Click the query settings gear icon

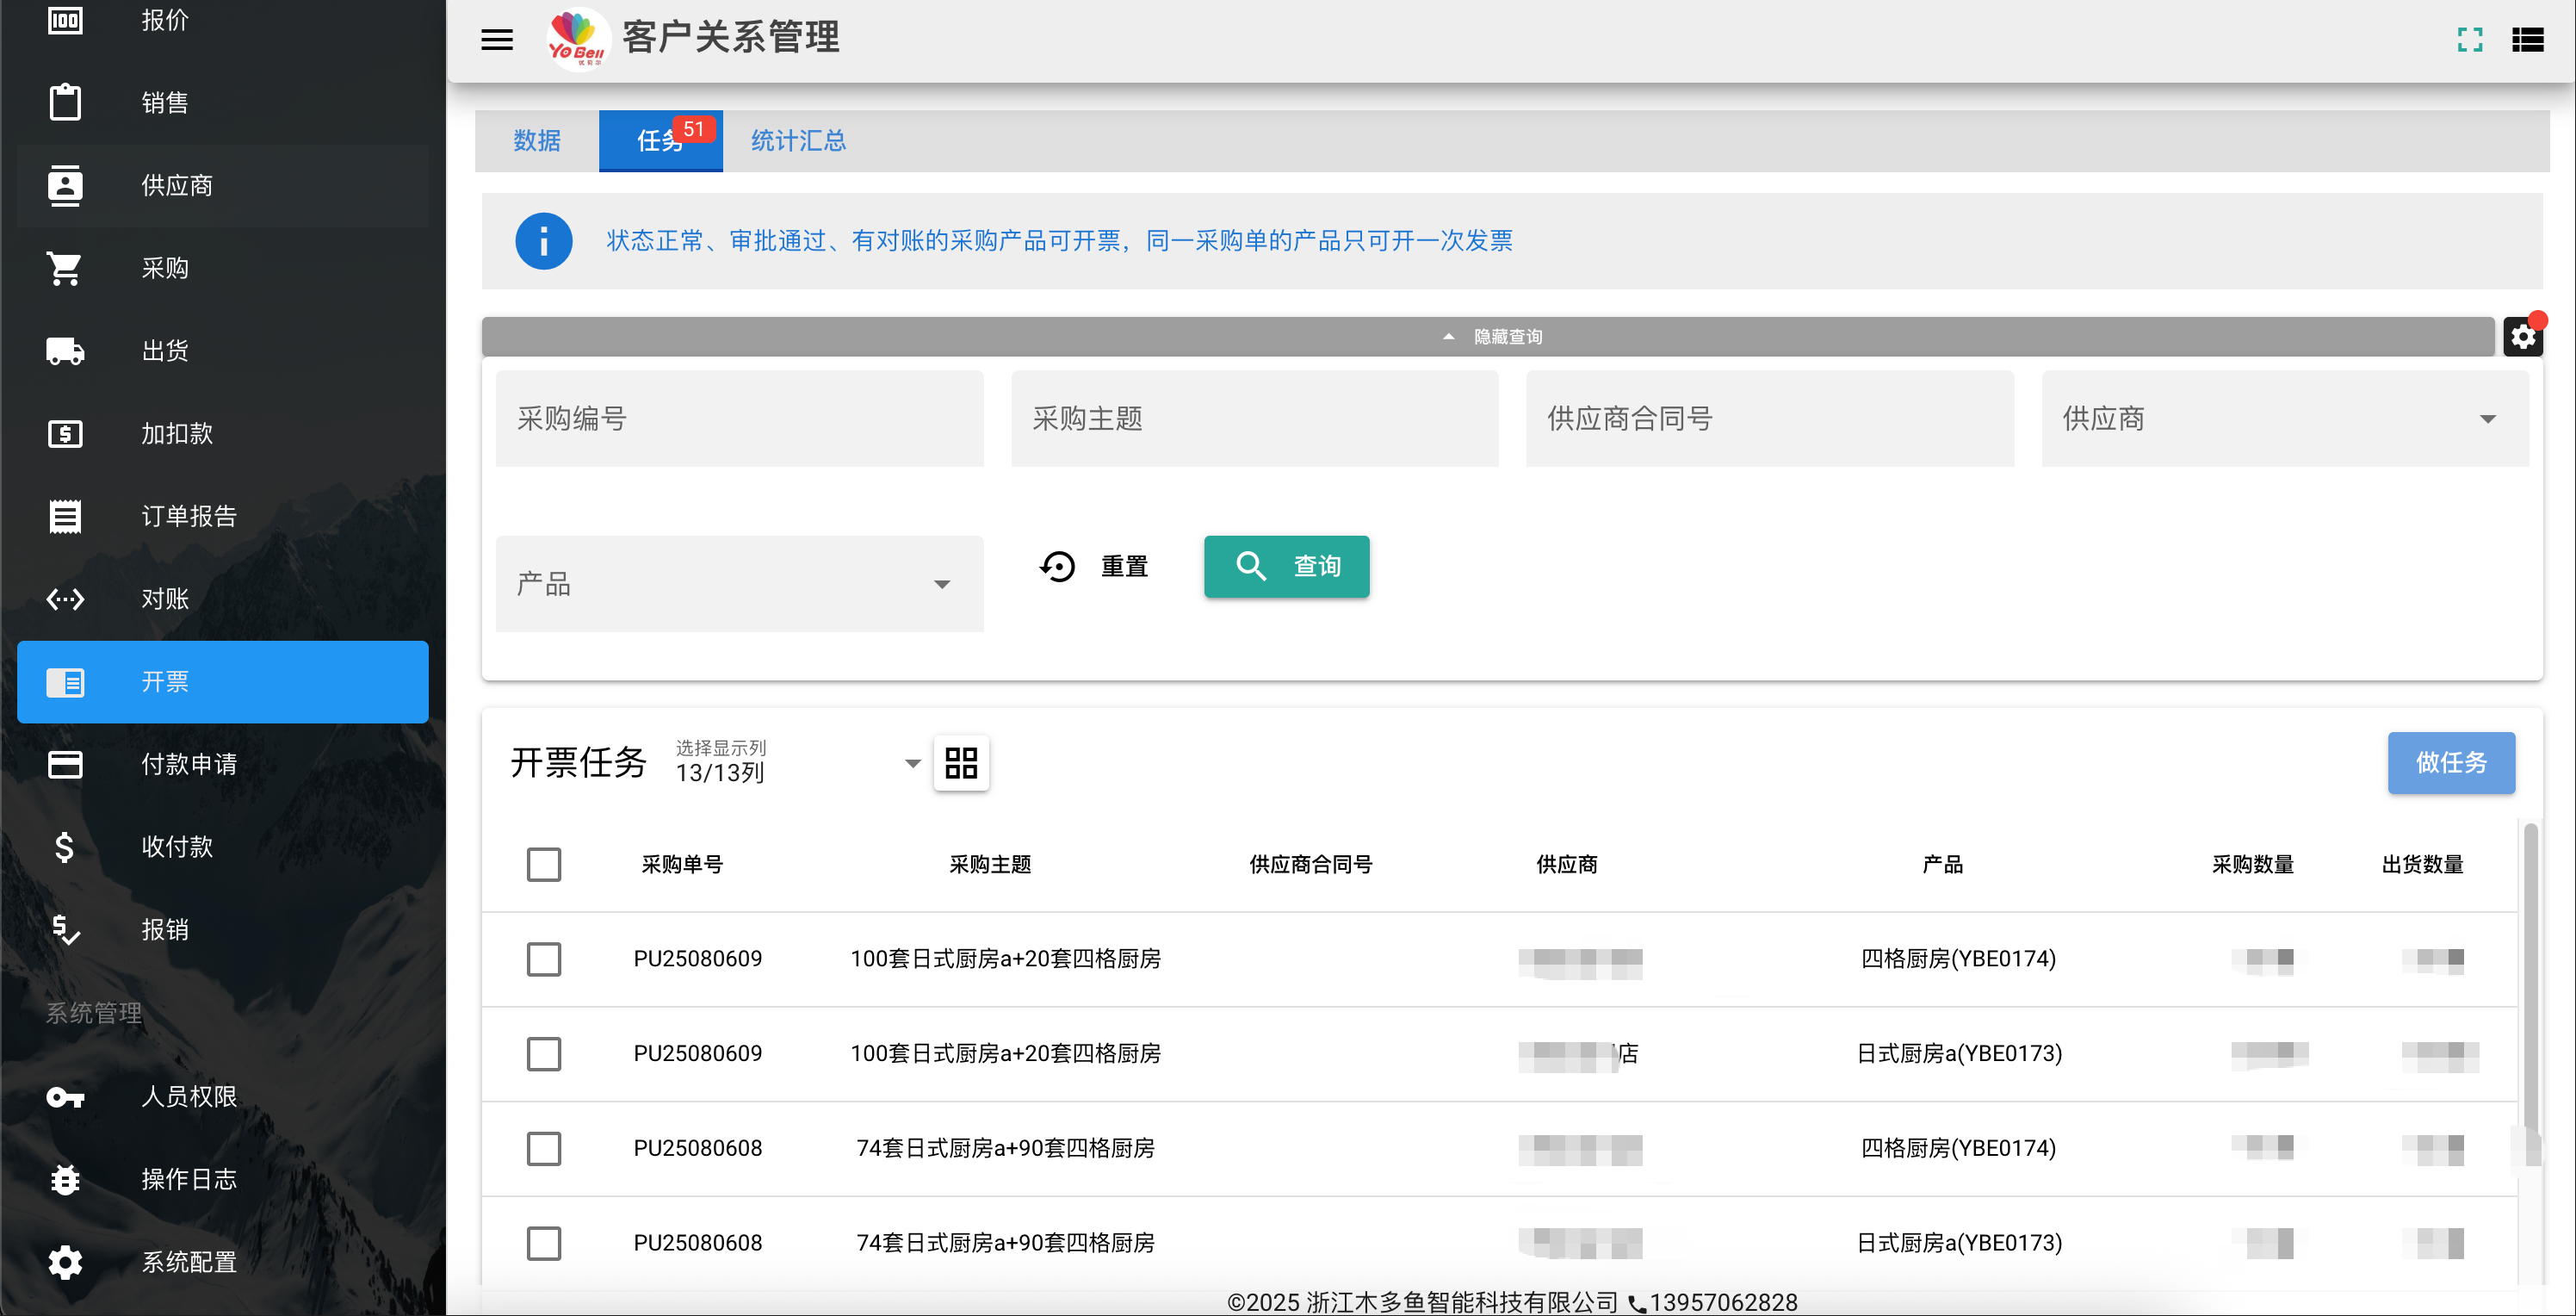[x=2523, y=337]
